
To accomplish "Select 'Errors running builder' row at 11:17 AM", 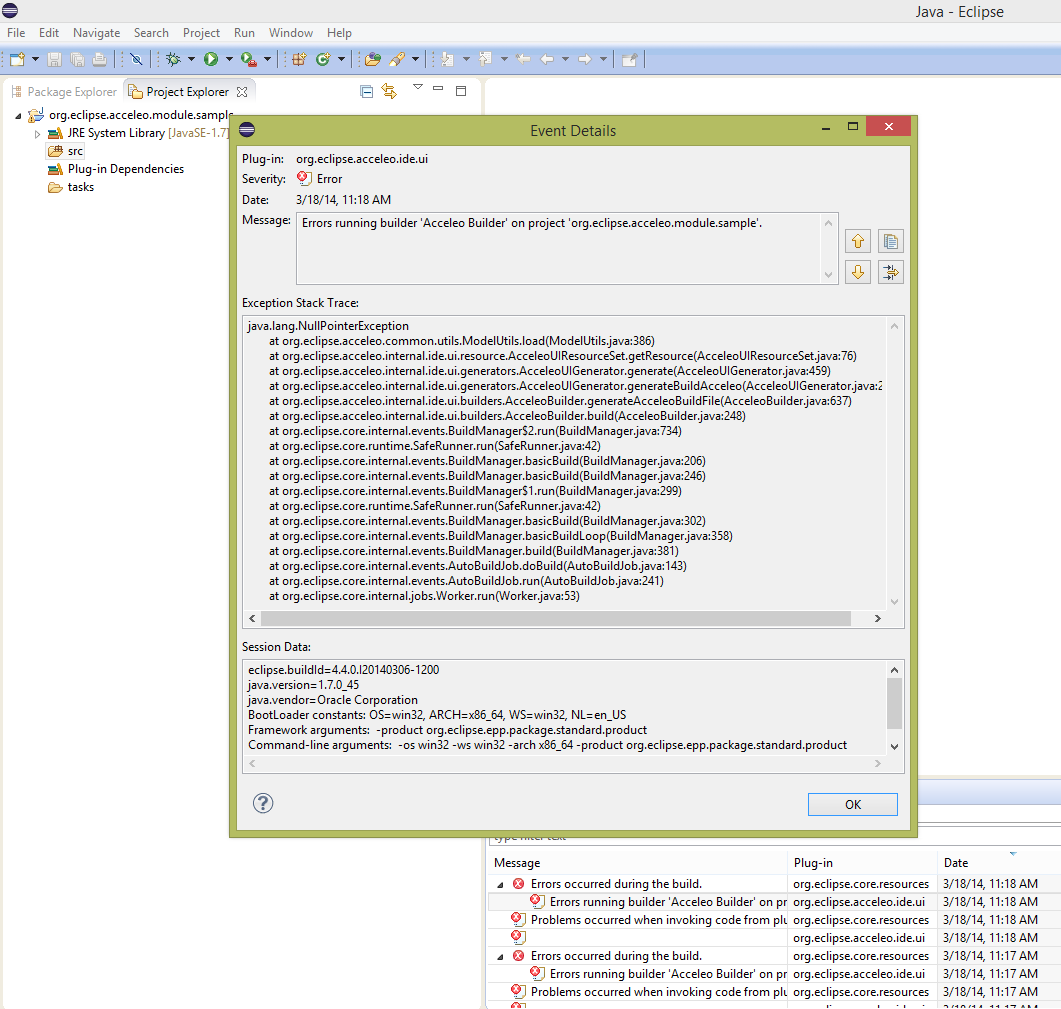I will (x=773, y=974).
